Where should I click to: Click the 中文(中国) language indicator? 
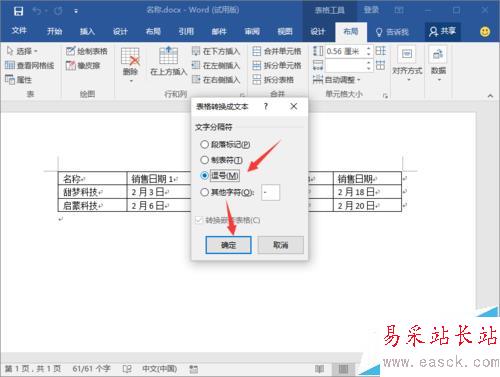(x=160, y=369)
